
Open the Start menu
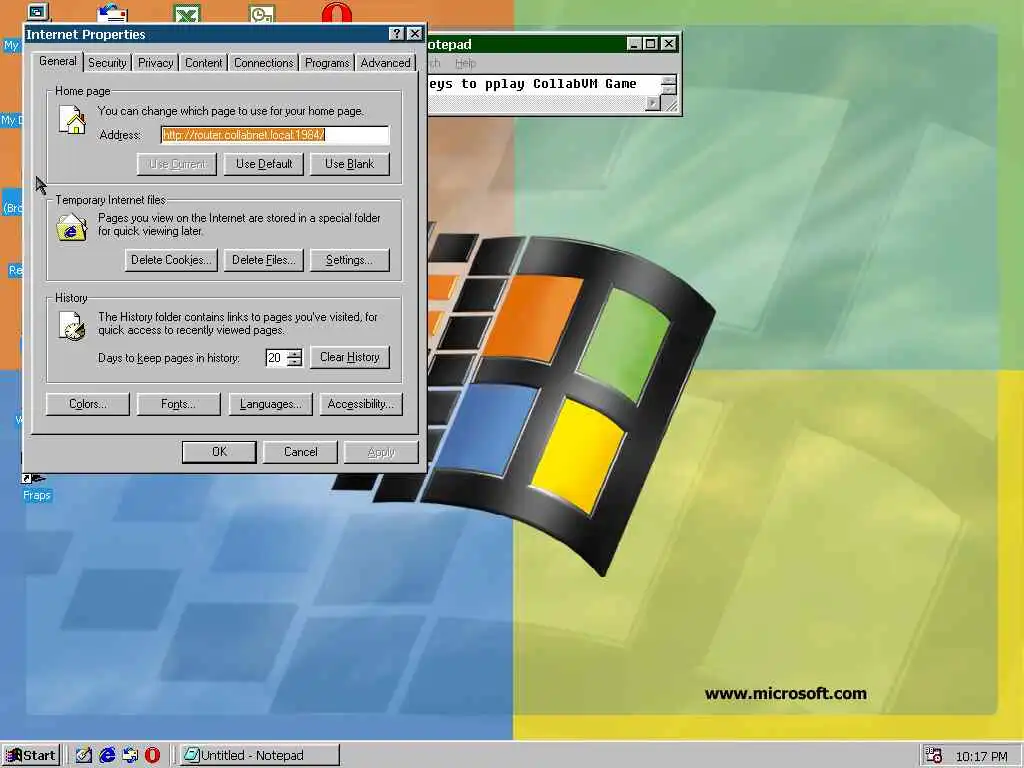click(31, 756)
